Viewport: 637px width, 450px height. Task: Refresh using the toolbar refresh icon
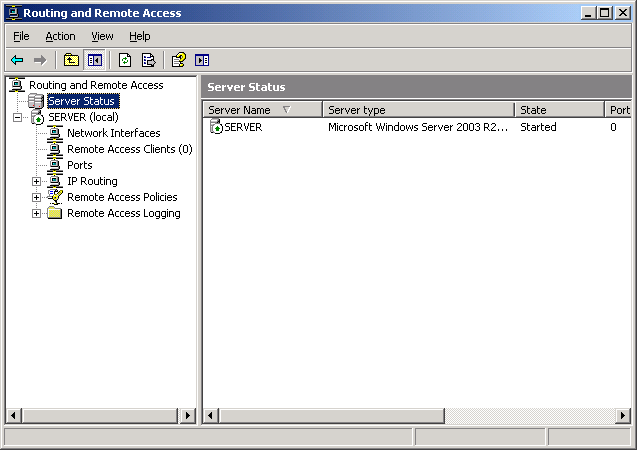click(125, 61)
